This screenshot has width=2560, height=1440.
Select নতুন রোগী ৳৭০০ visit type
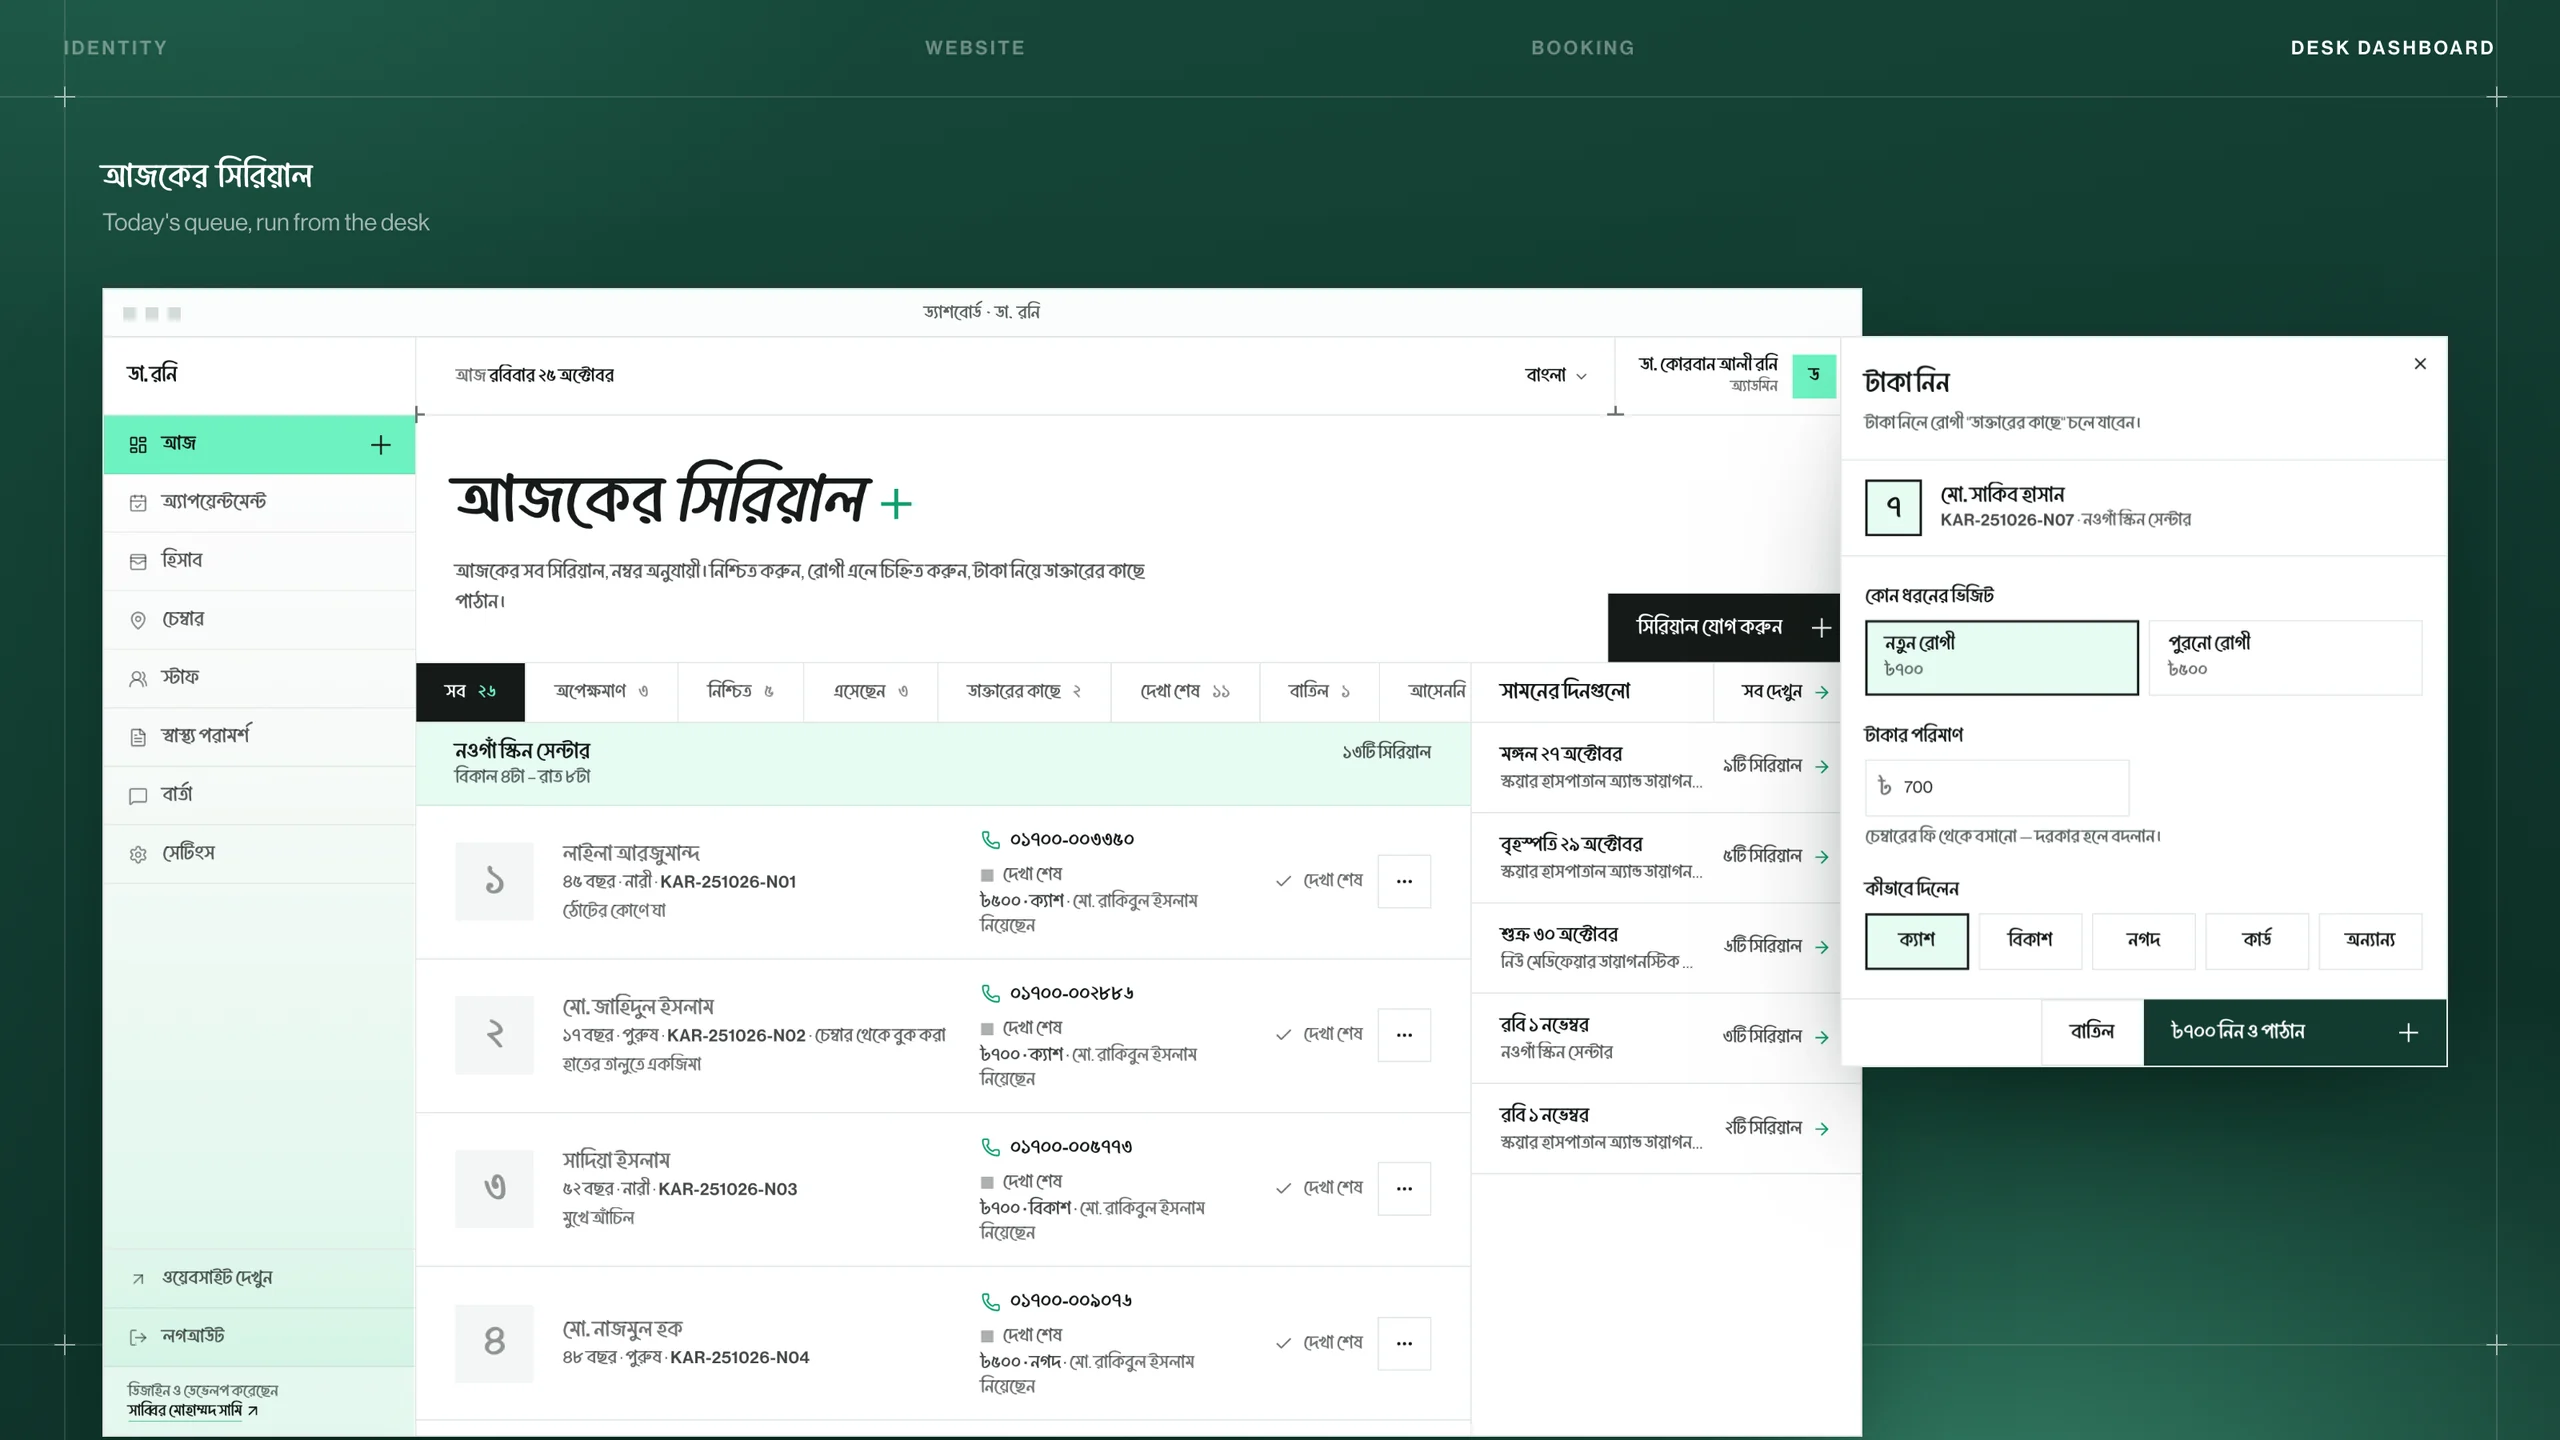point(2001,657)
